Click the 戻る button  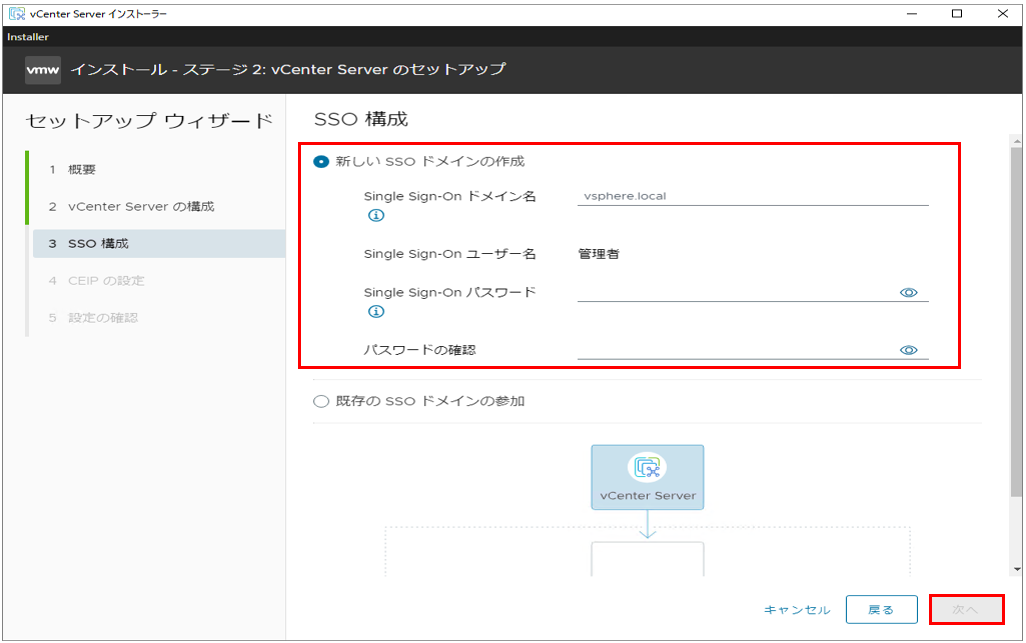point(881,610)
